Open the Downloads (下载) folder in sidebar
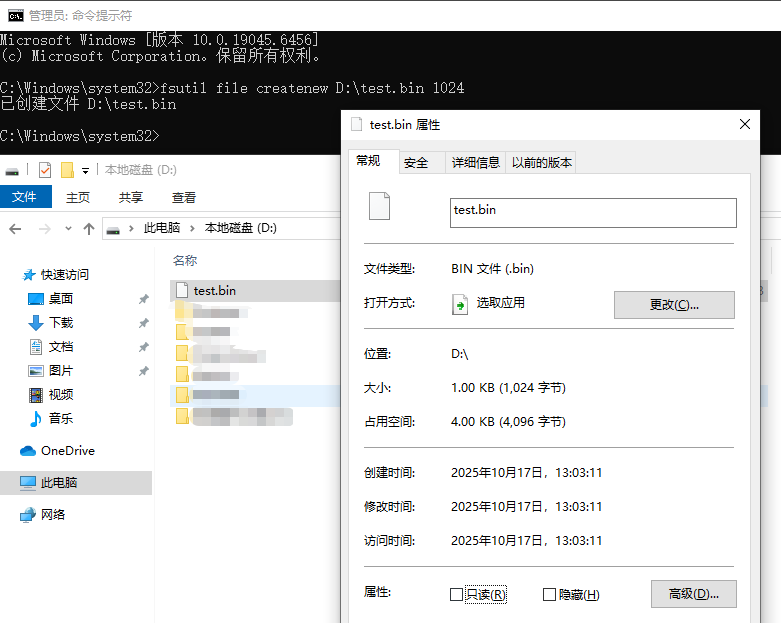The width and height of the screenshot is (781, 623). pos(60,323)
